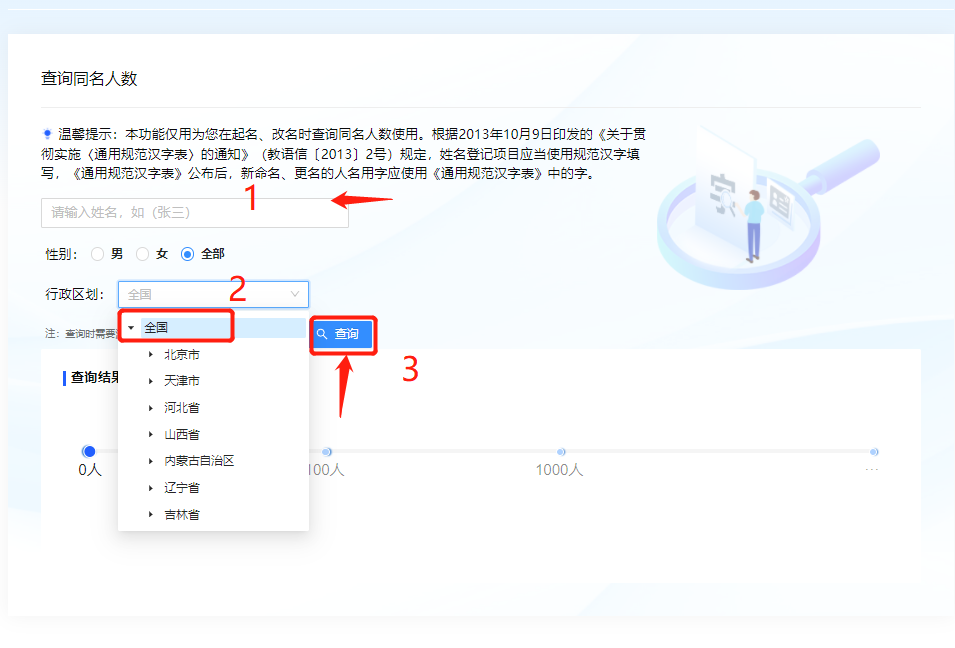Expand the 辽宁省 triangle icon
Image resolution: width=955 pixels, height=648 pixels.
(151, 488)
